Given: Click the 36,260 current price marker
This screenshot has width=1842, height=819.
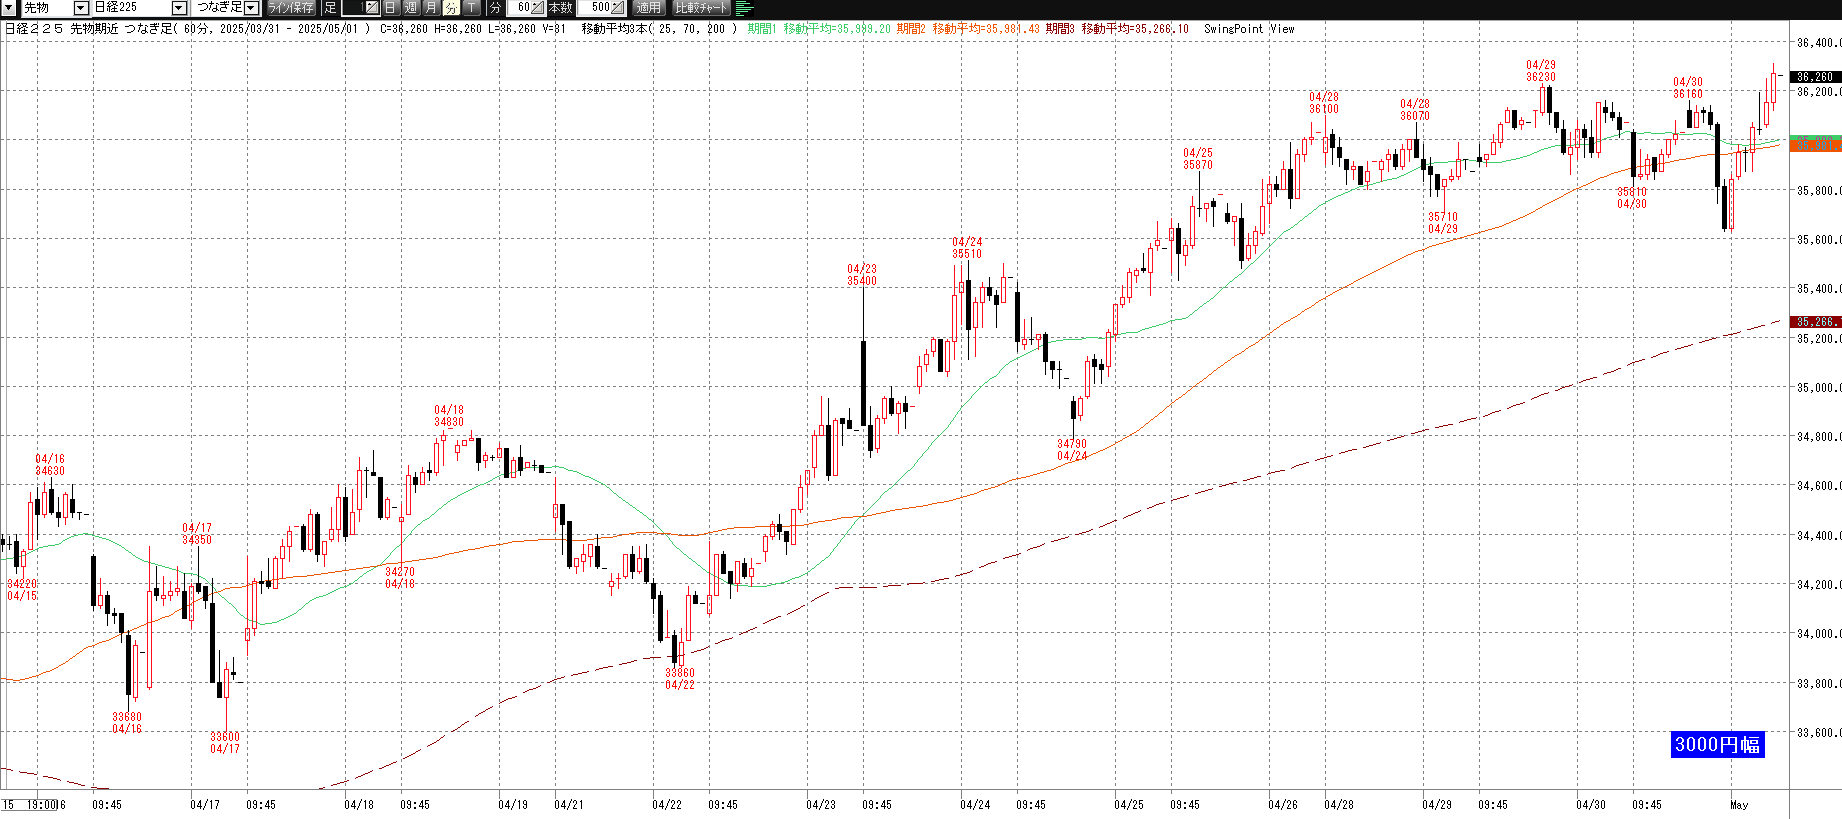Looking at the screenshot, I should pos(1815,77).
